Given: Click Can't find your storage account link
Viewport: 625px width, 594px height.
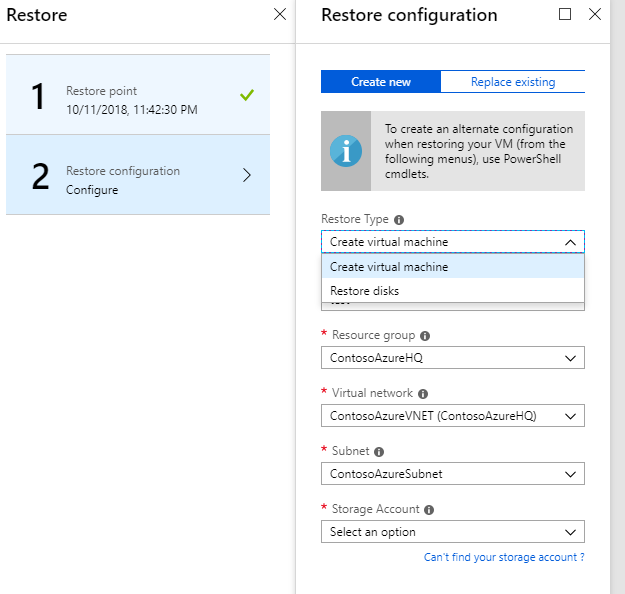Looking at the screenshot, I should click(x=504, y=557).
